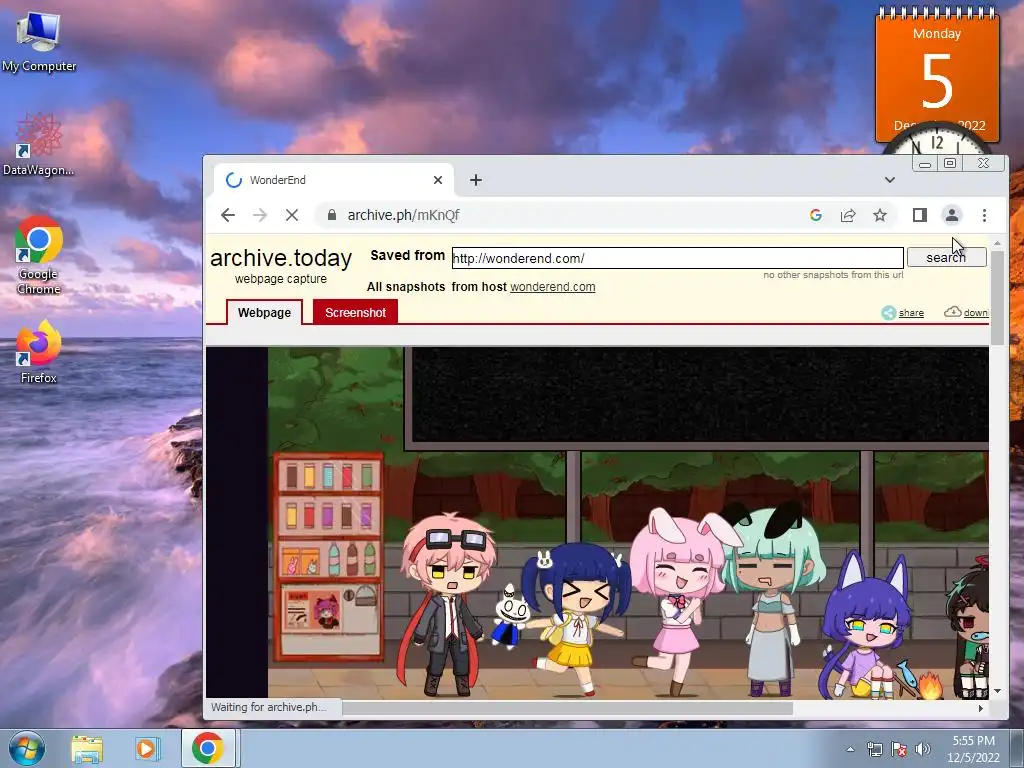Click the Google icon in address bar

coord(816,215)
